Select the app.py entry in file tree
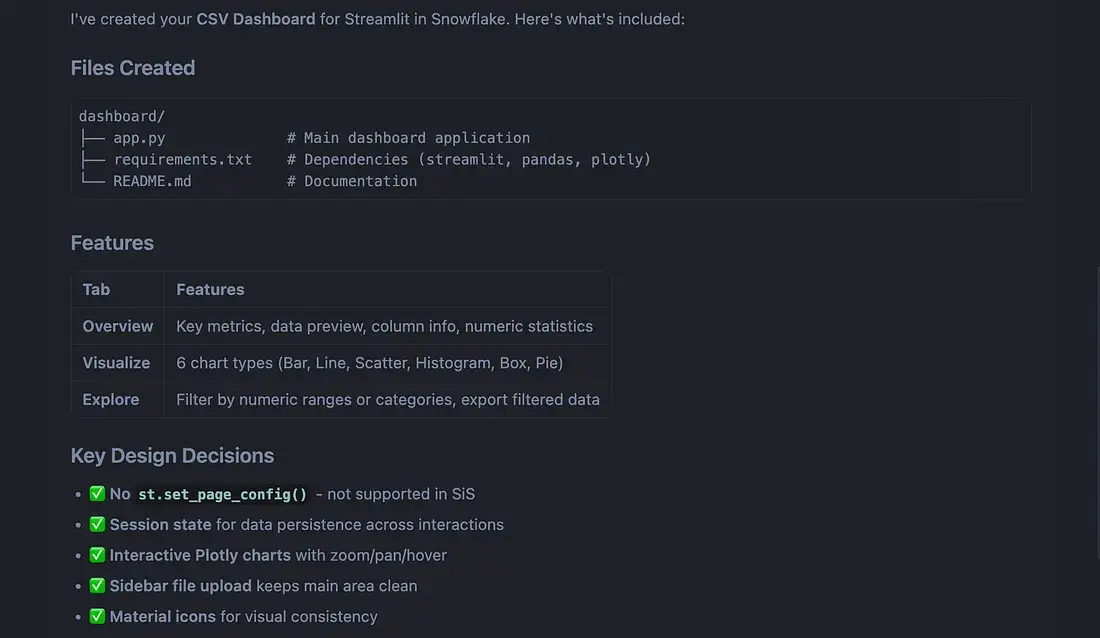The width and height of the screenshot is (1100, 638). tap(139, 138)
